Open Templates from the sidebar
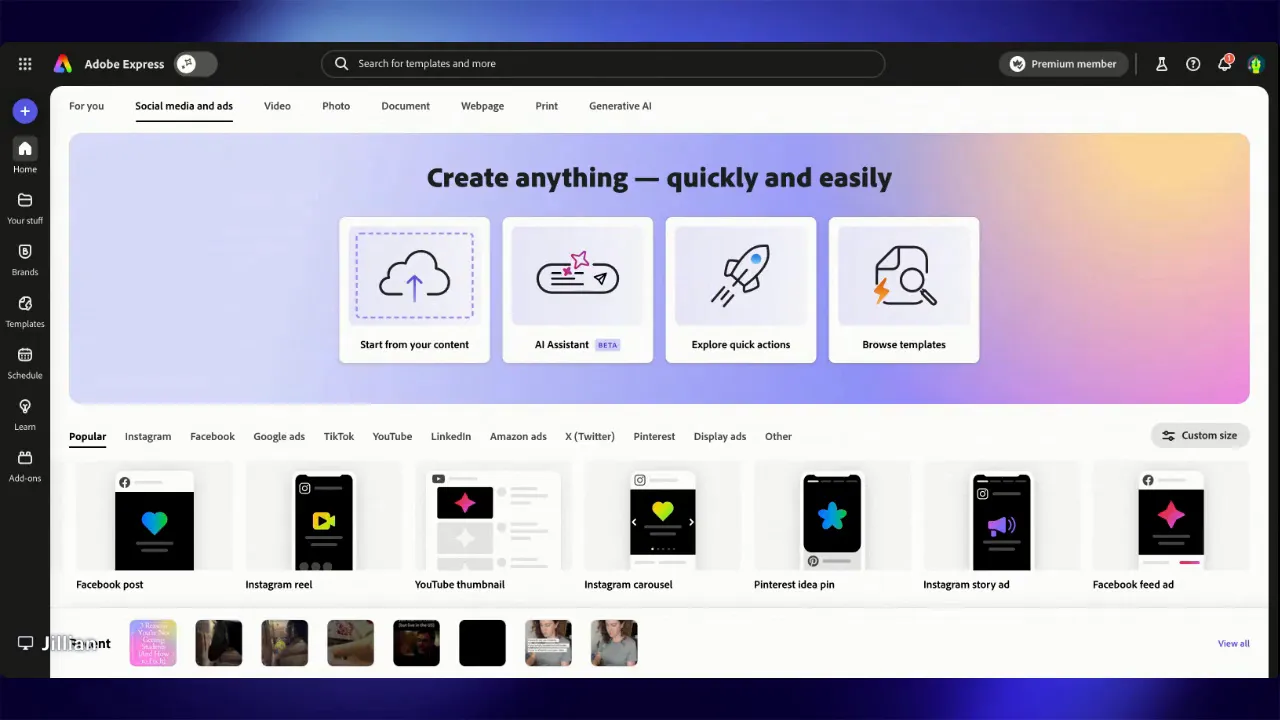This screenshot has width=1280, height=720. [x=24, y=311]
